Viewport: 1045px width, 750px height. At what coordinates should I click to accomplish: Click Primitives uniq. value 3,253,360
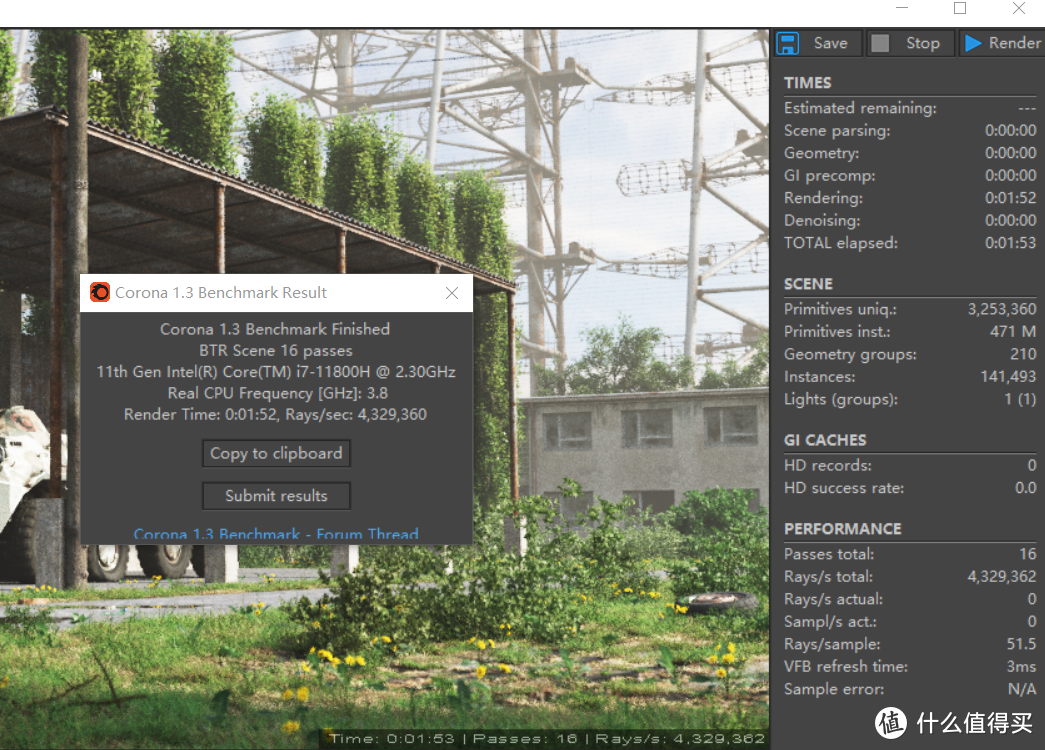(x=1002, y=309)
